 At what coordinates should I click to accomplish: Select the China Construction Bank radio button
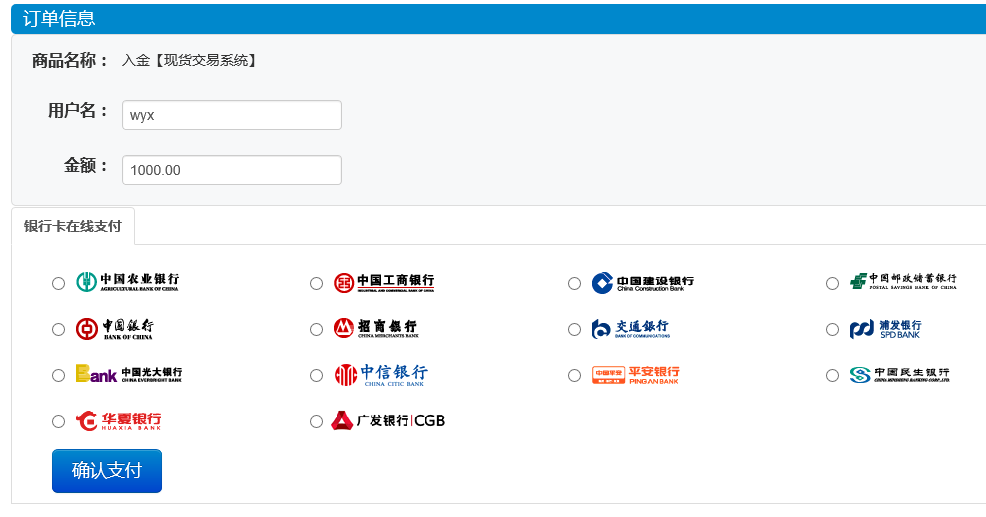[574, 284]
